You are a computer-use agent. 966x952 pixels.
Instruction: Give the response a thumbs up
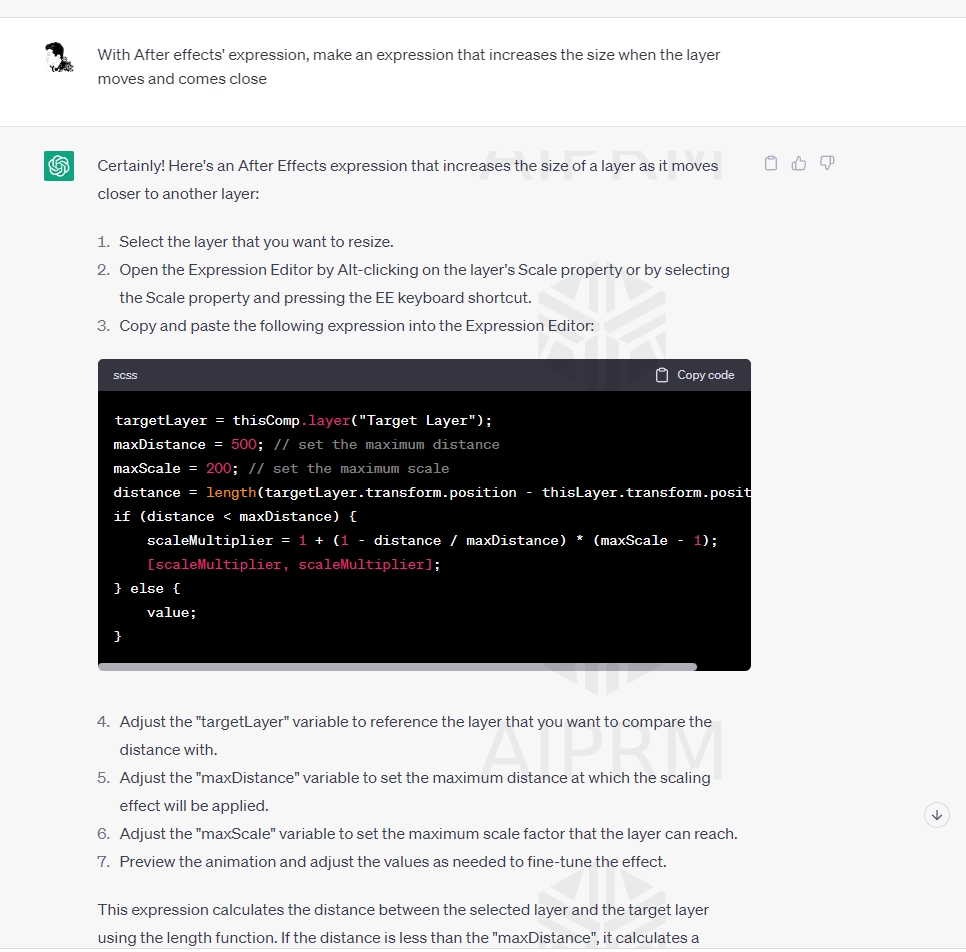tap(798, 163)
